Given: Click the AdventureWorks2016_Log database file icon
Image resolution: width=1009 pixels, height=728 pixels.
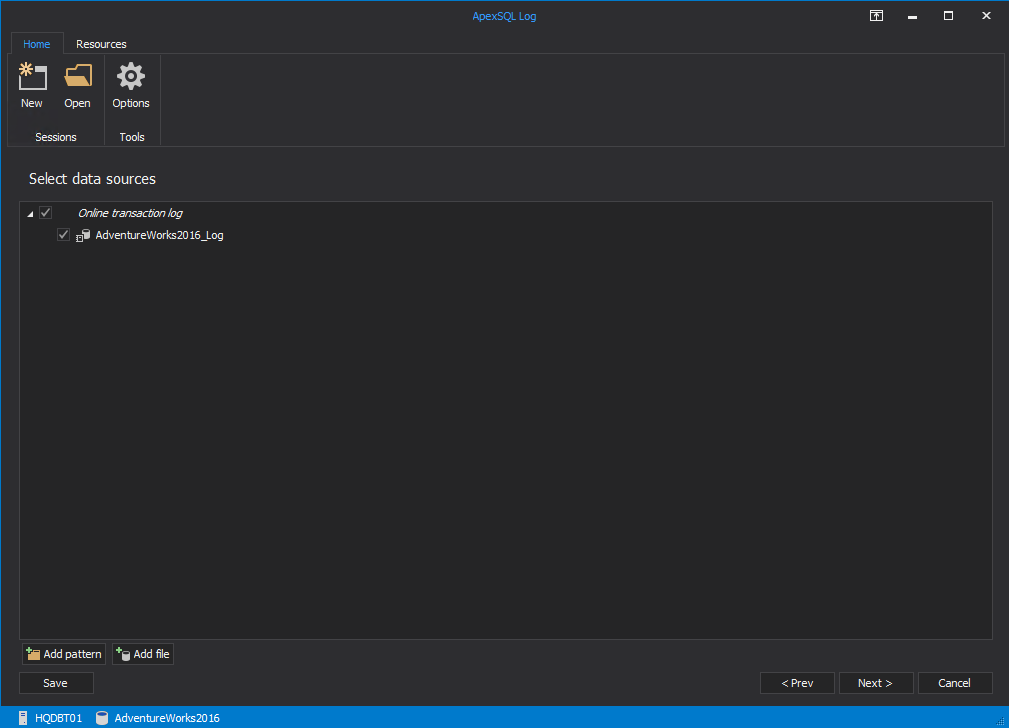Looking at the screenshot, I should 83,236.
